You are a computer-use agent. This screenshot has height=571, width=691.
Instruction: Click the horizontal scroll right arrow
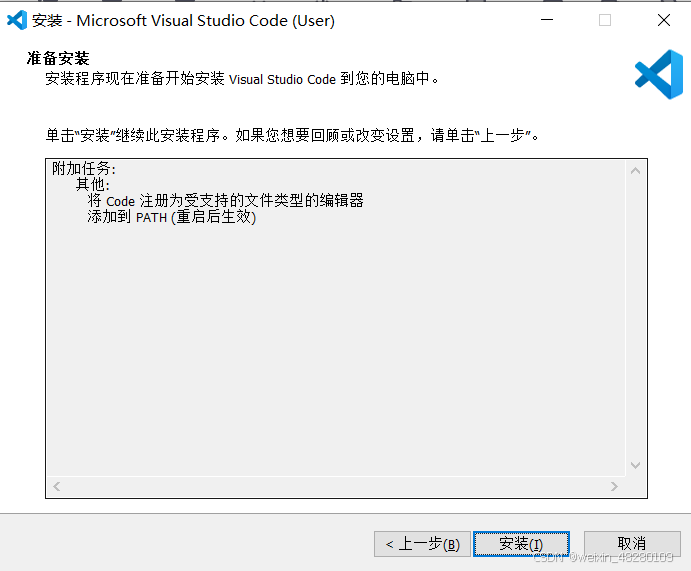click(614, 486)
